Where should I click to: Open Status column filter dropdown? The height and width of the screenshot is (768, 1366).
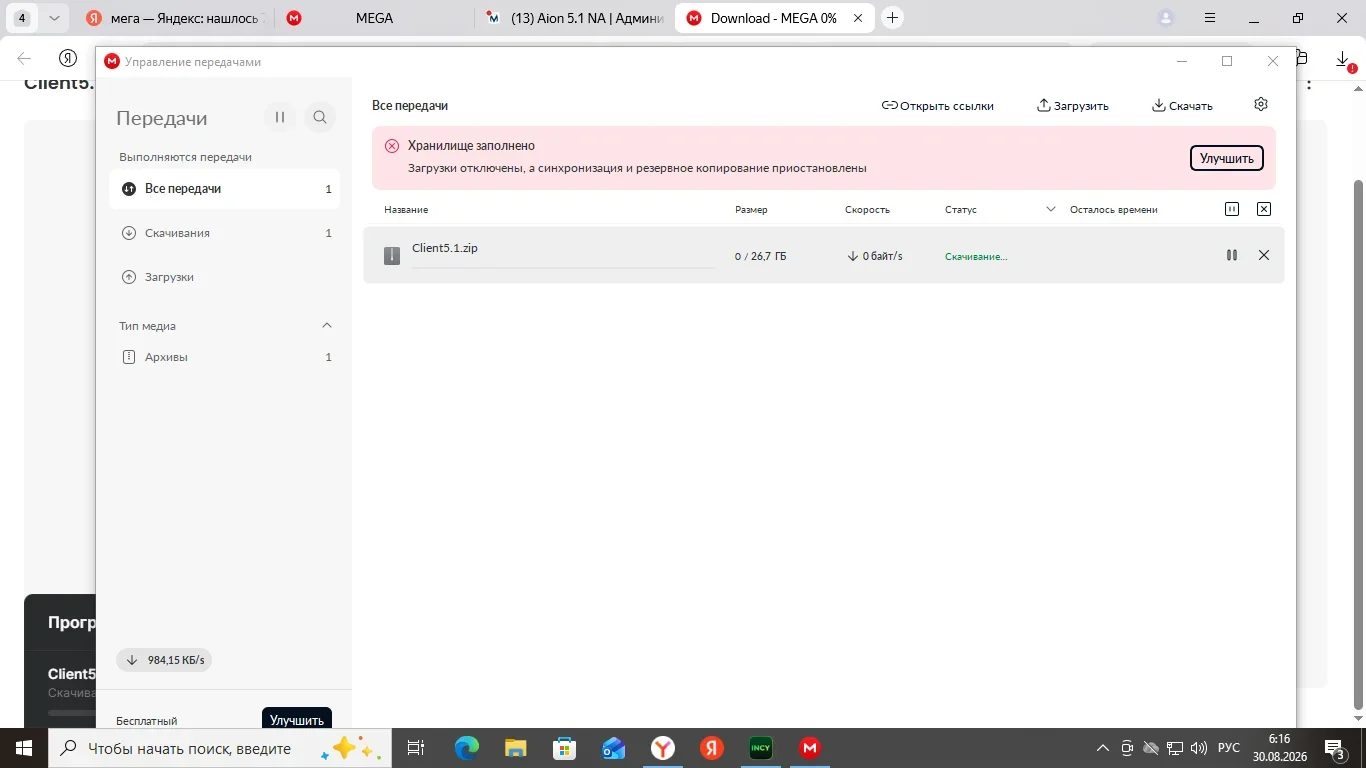click(x=1051, y=210)
